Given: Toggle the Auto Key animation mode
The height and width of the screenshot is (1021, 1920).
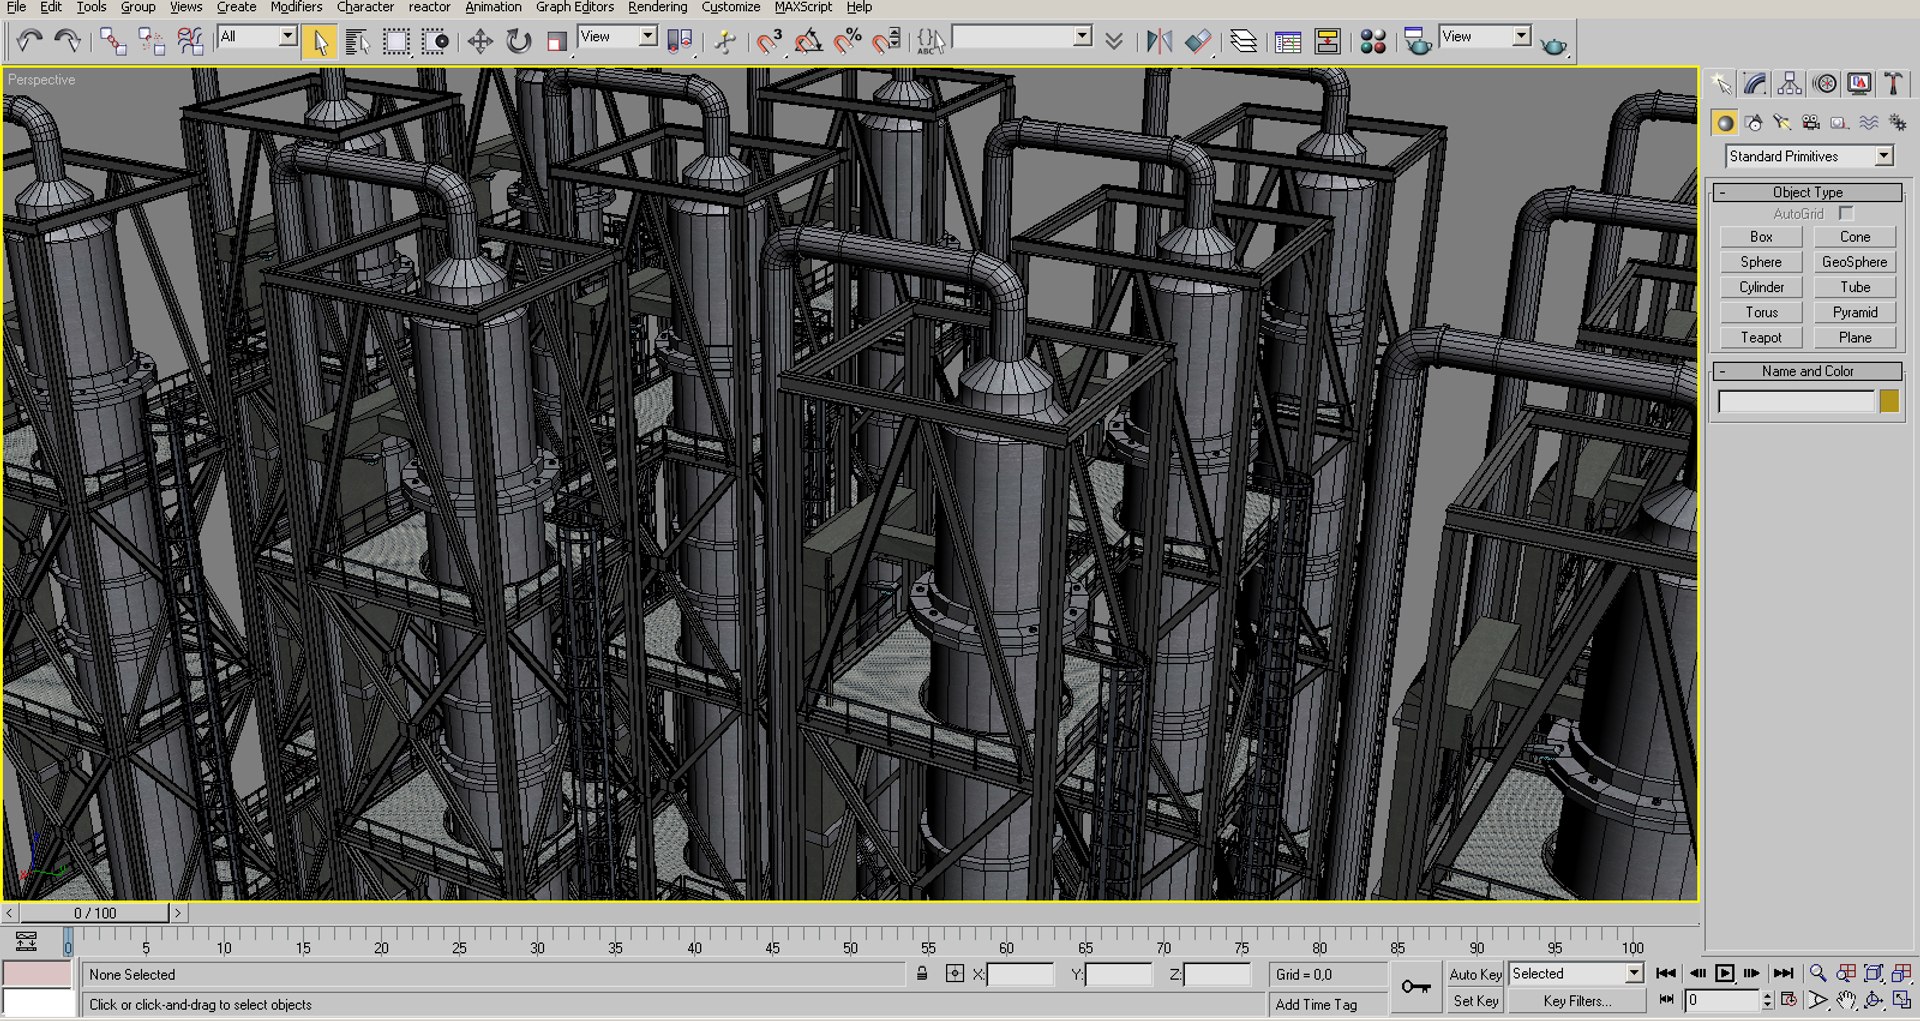Looking at the screenshot, I should (1475, 974).
